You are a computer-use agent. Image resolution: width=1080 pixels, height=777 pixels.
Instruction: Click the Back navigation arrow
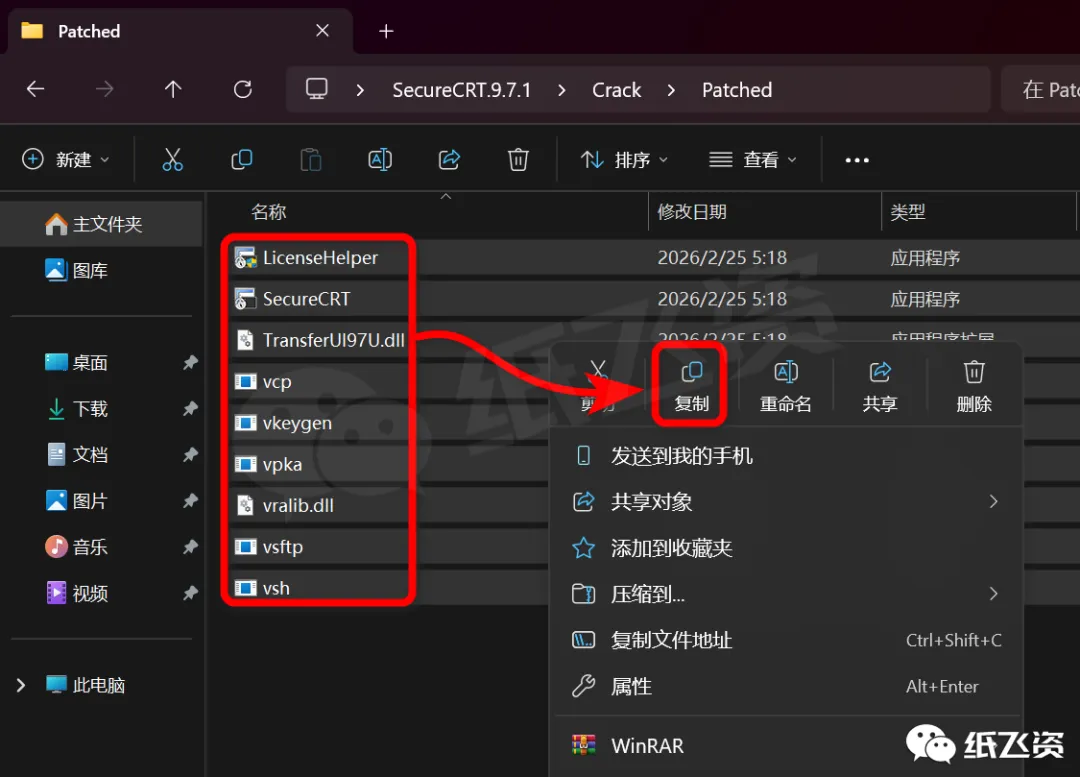(35, 89)
